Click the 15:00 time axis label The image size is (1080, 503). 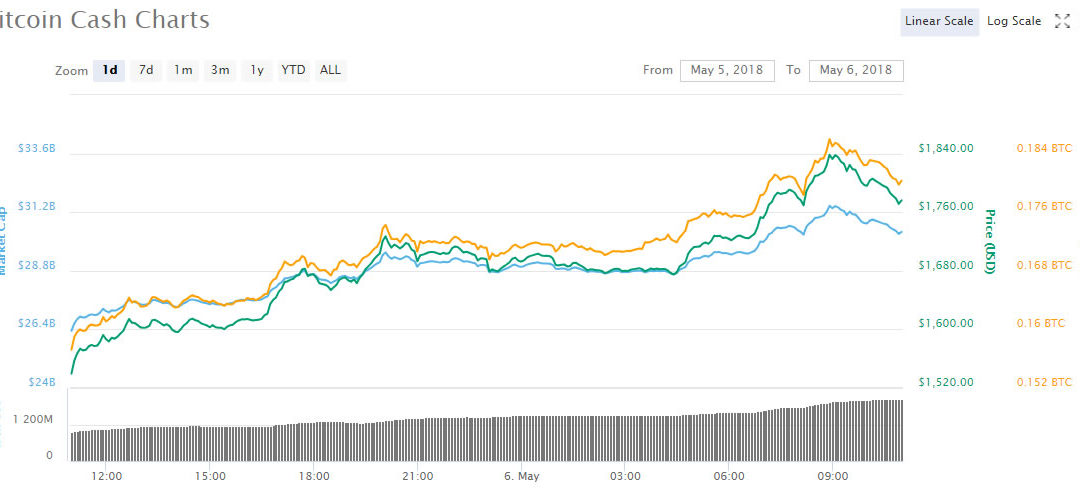[210, 476]
